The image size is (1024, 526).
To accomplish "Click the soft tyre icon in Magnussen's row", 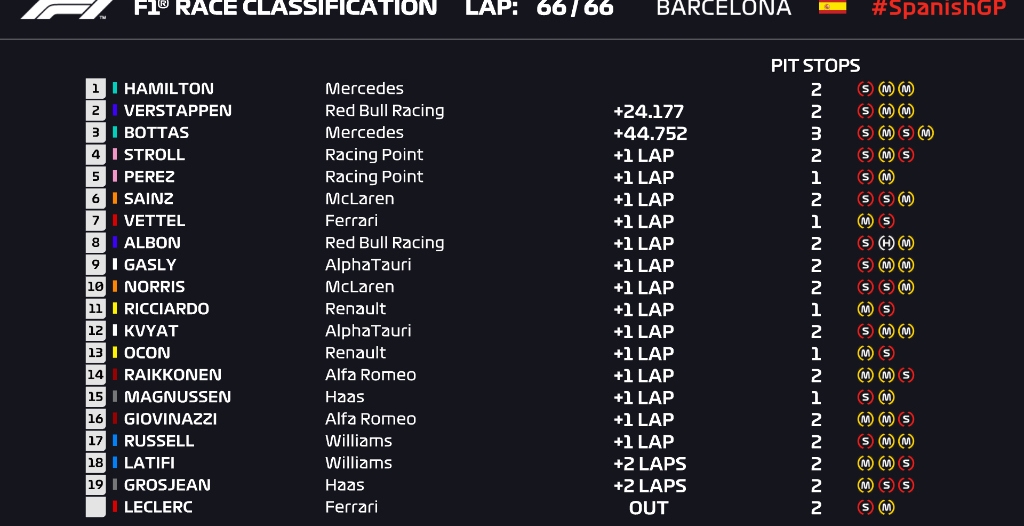I will [x=865, y=397].
